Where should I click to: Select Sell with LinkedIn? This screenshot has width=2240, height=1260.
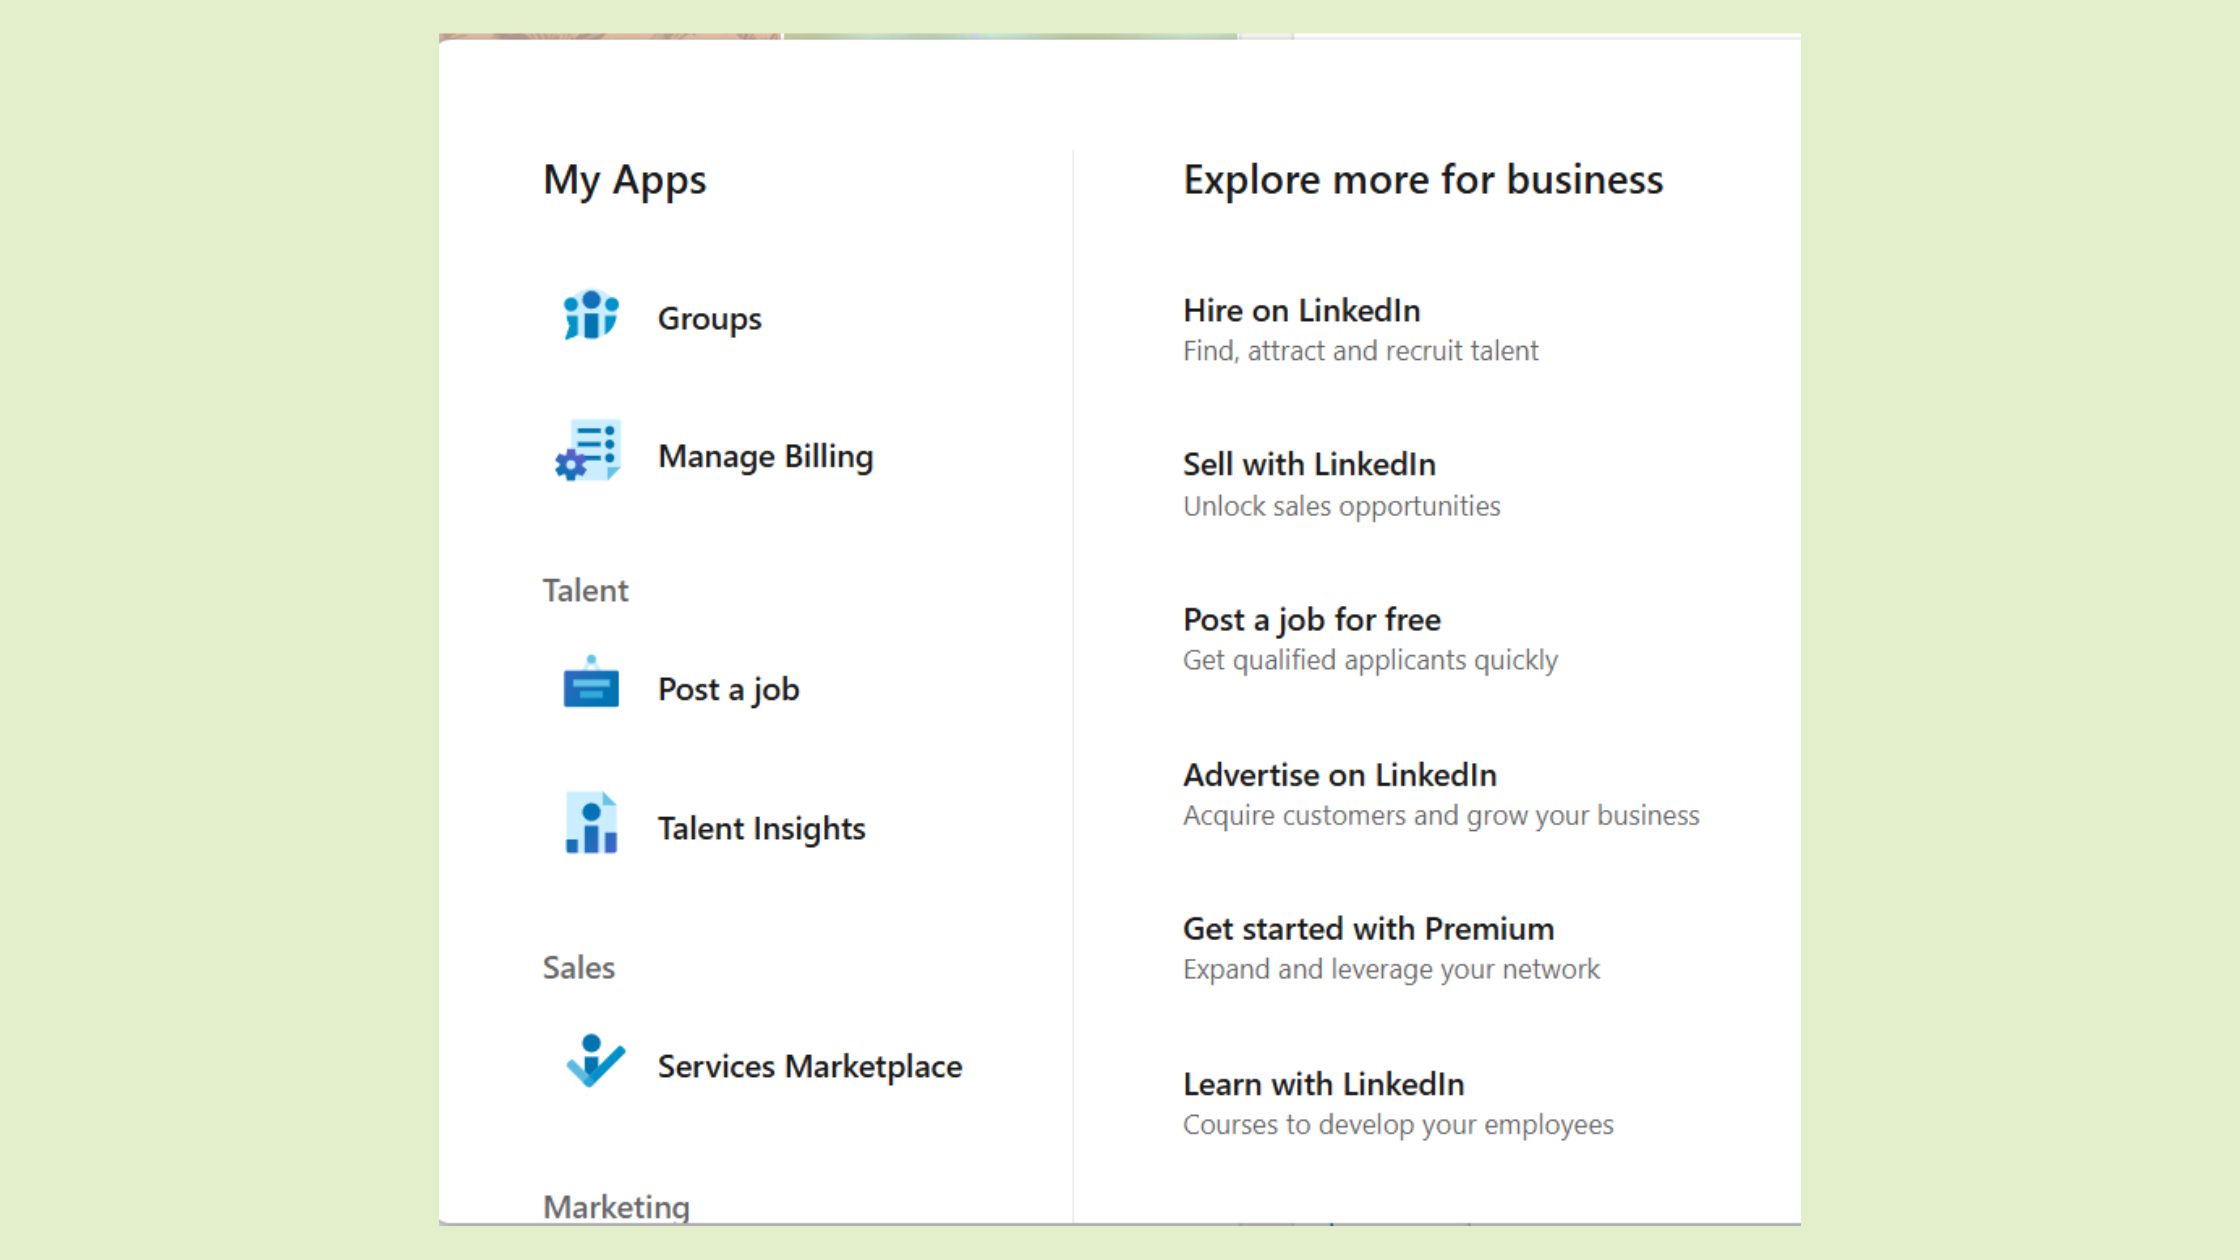click(1309, 465)
